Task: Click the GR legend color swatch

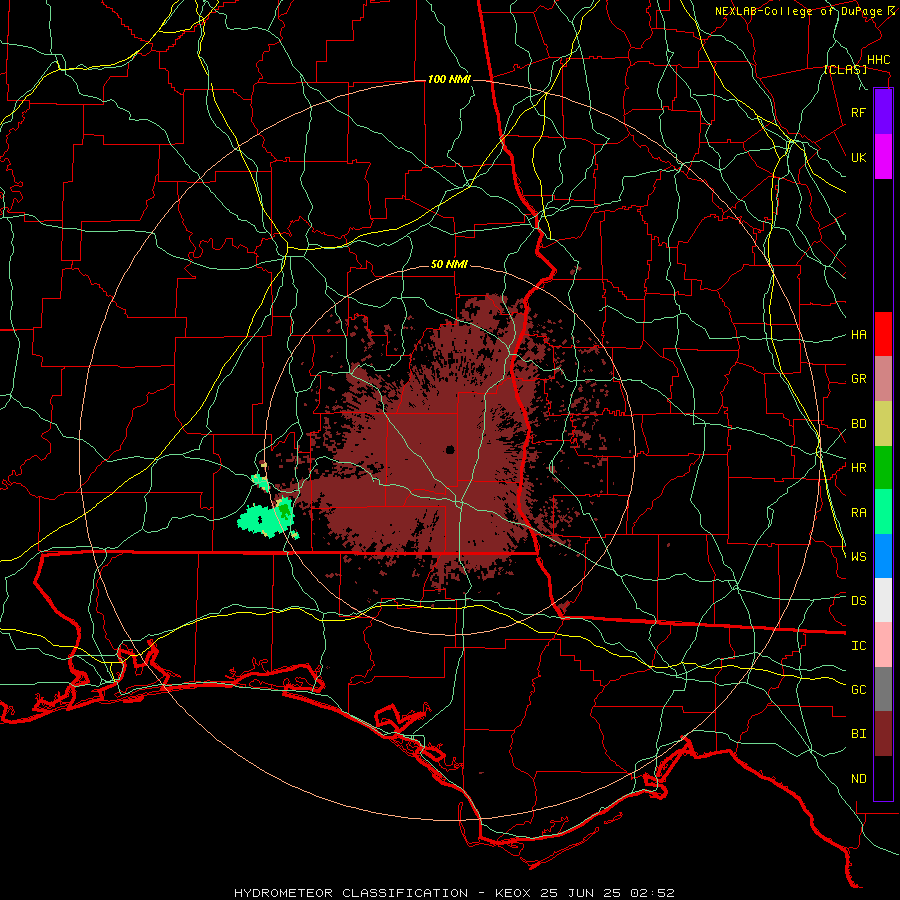Action: (883, 379)
